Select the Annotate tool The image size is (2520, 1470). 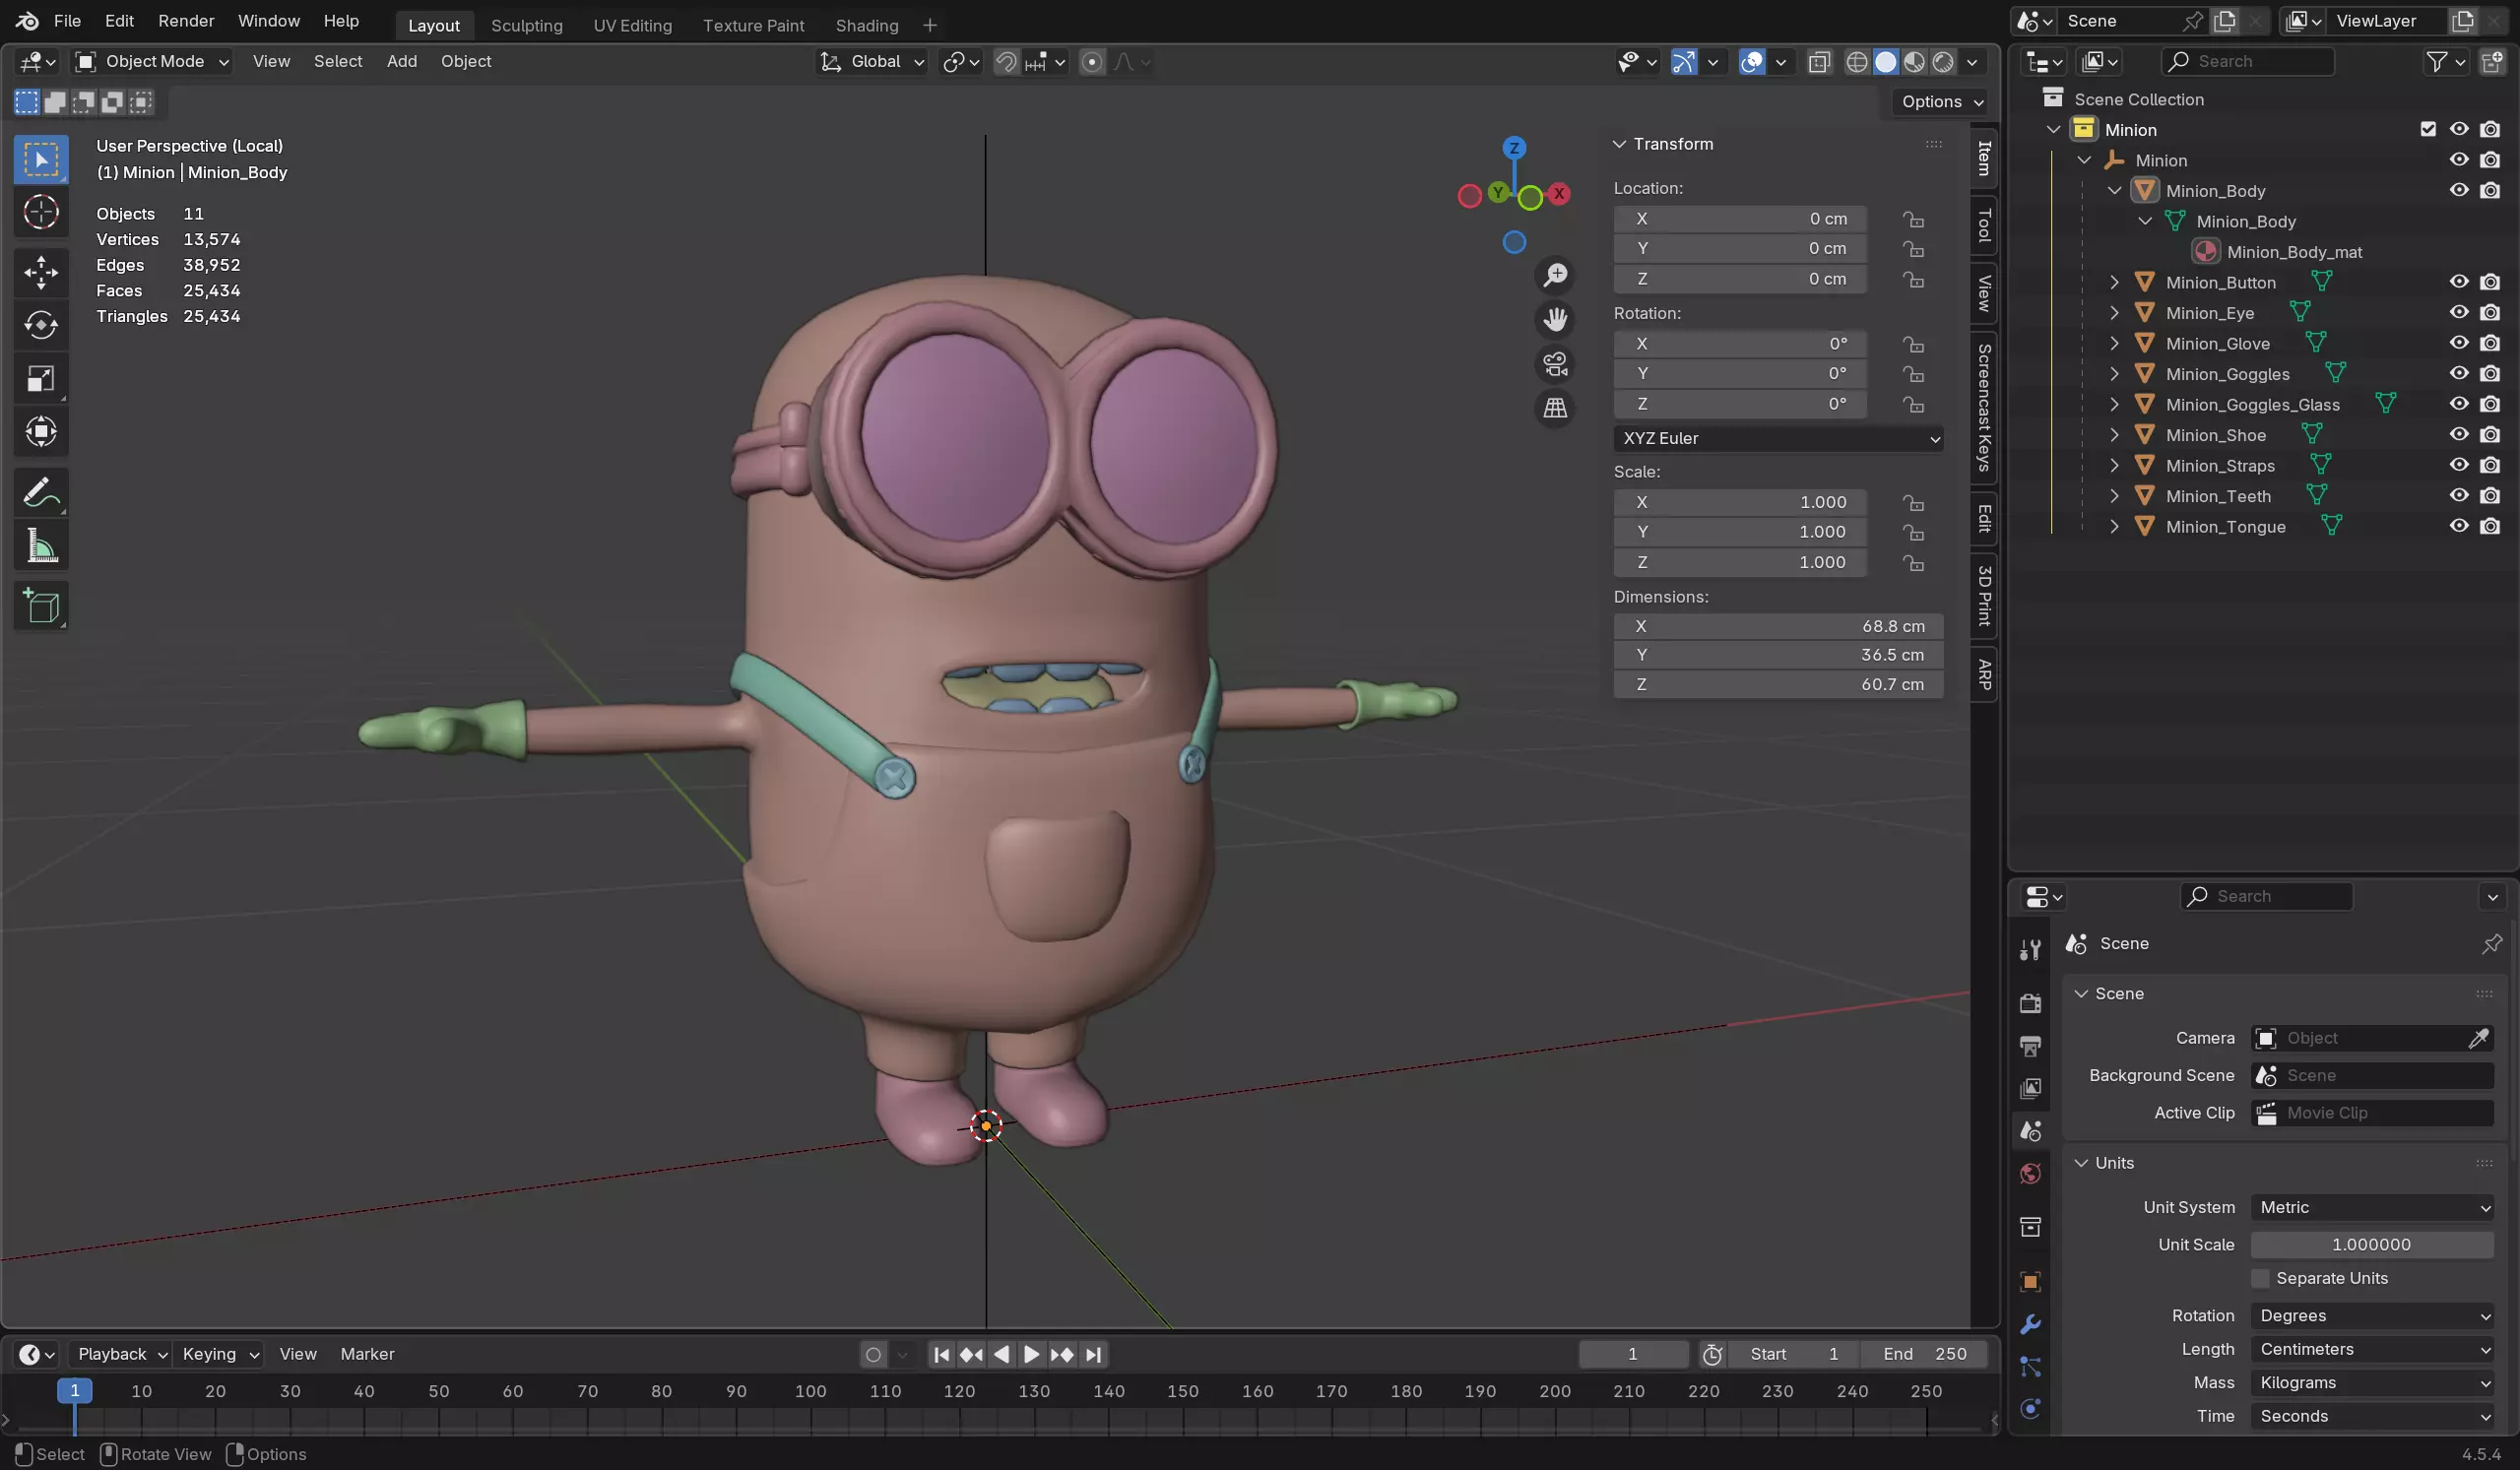(x=41, y=492)
